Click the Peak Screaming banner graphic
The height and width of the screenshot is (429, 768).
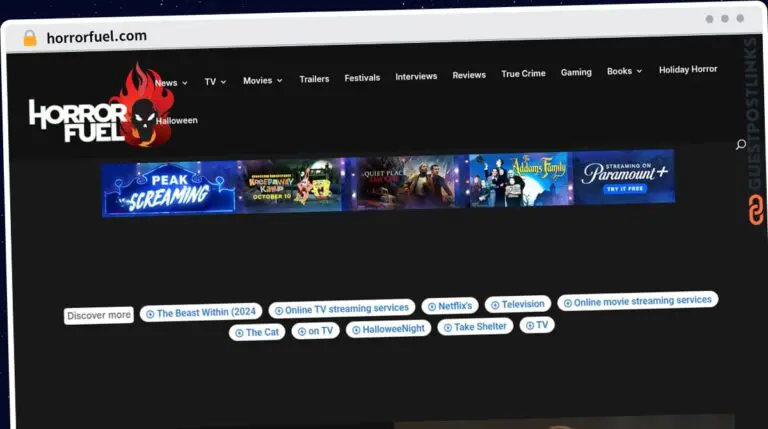pyautogui.click(x=168, y=187)
